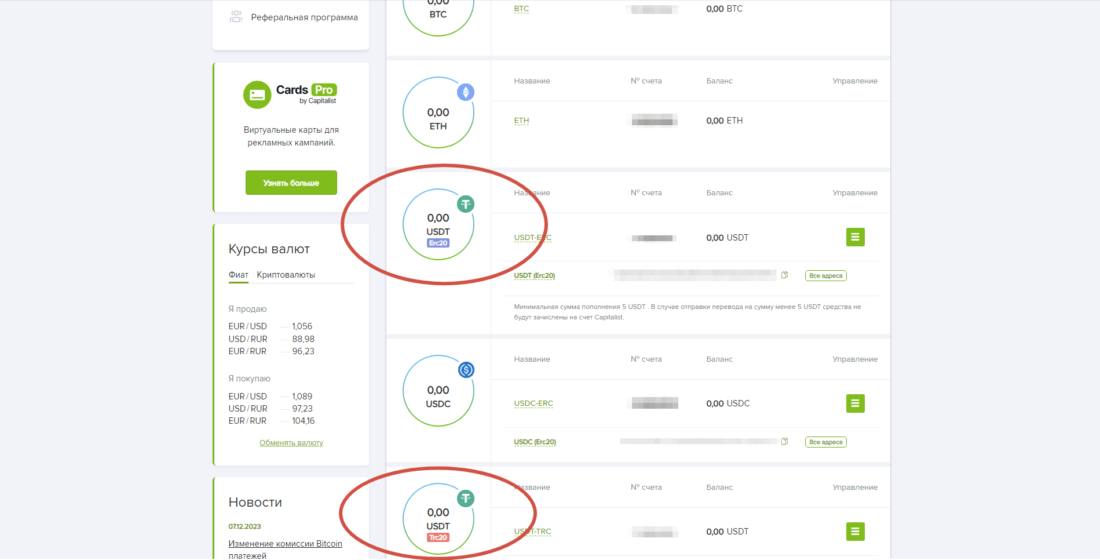Viewport: 1100px width, 560px height.
Task: Click the USDC (Erc20) address label
Action: pyautogui.click(x=535, y=442)
